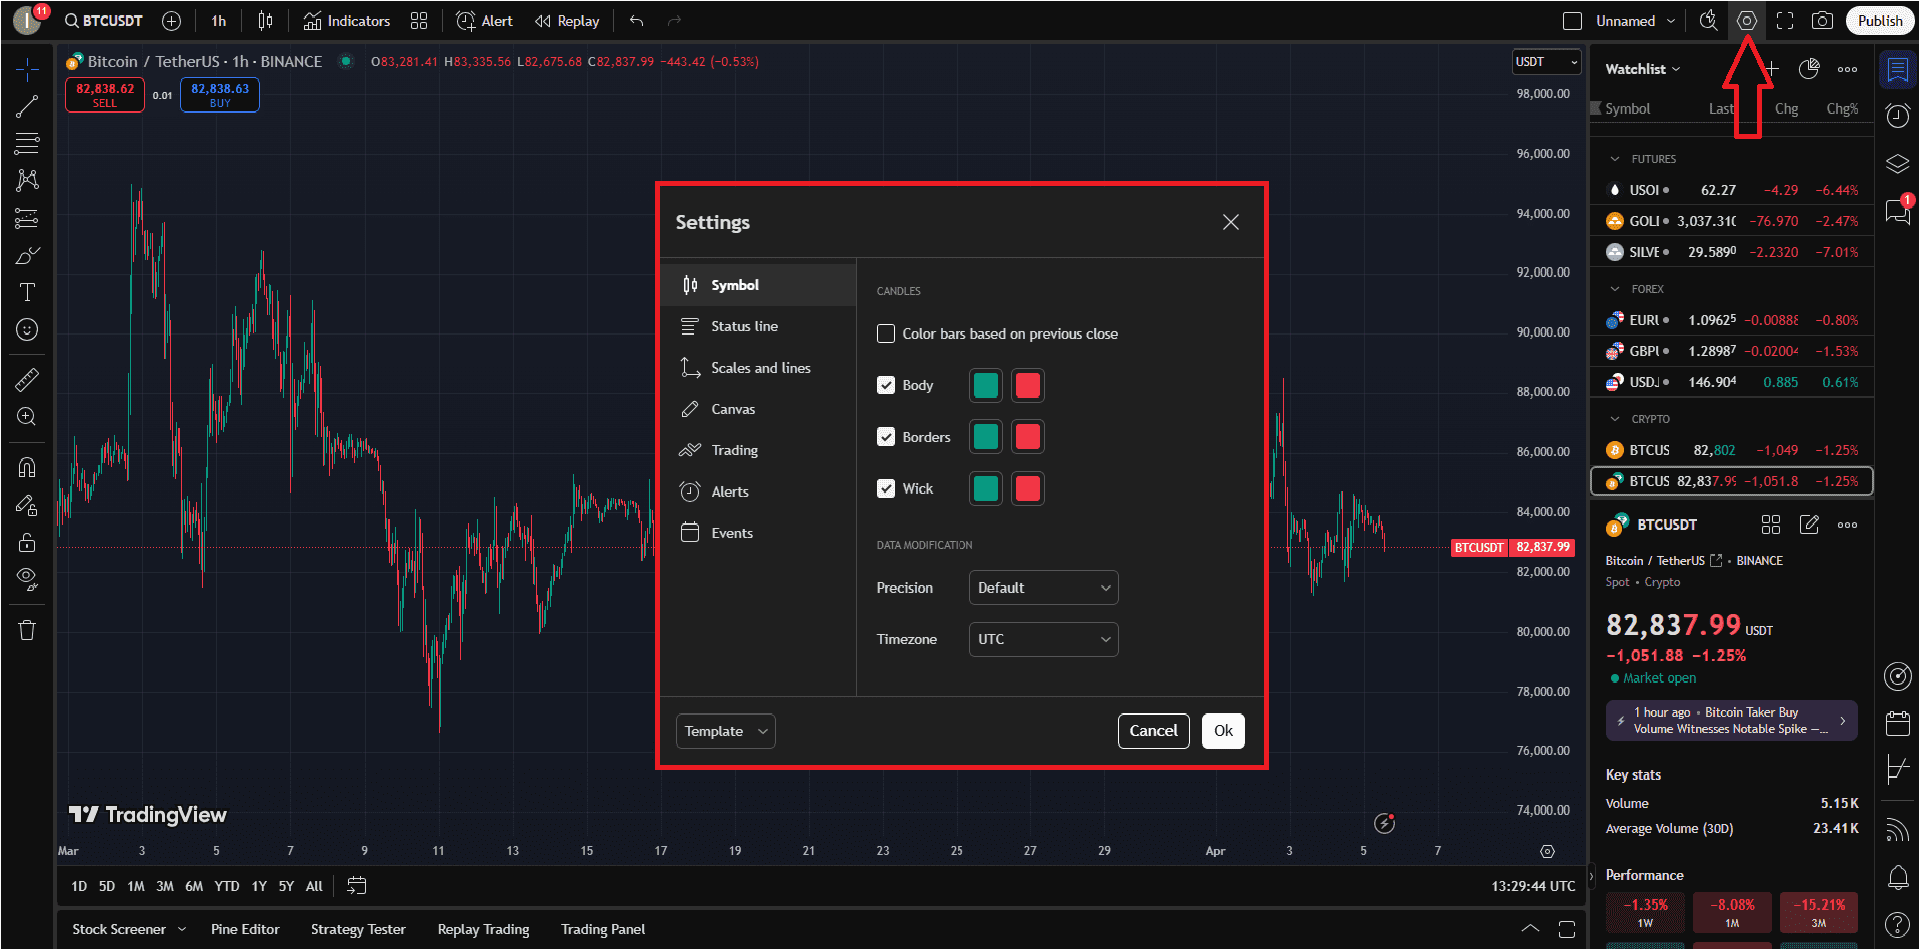
Task: Open the notifications bell icon
Action: click(x=1897, y=878)
